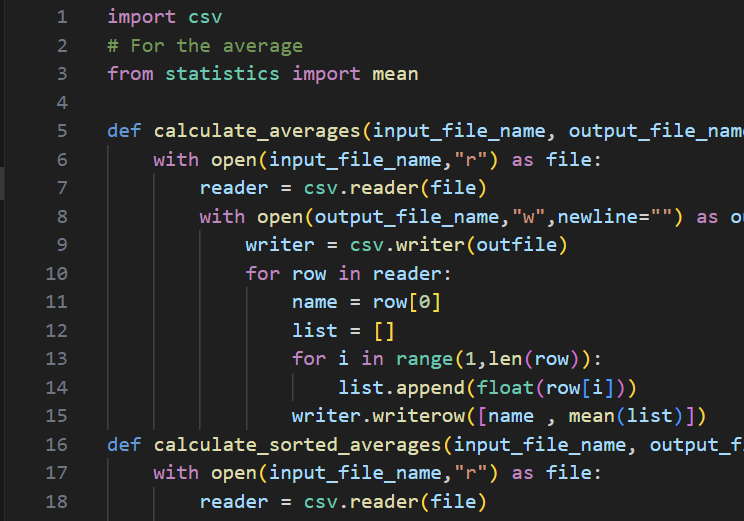Click 'mean' in the line 3 import

pyautogui.click(x=395, y=74)
